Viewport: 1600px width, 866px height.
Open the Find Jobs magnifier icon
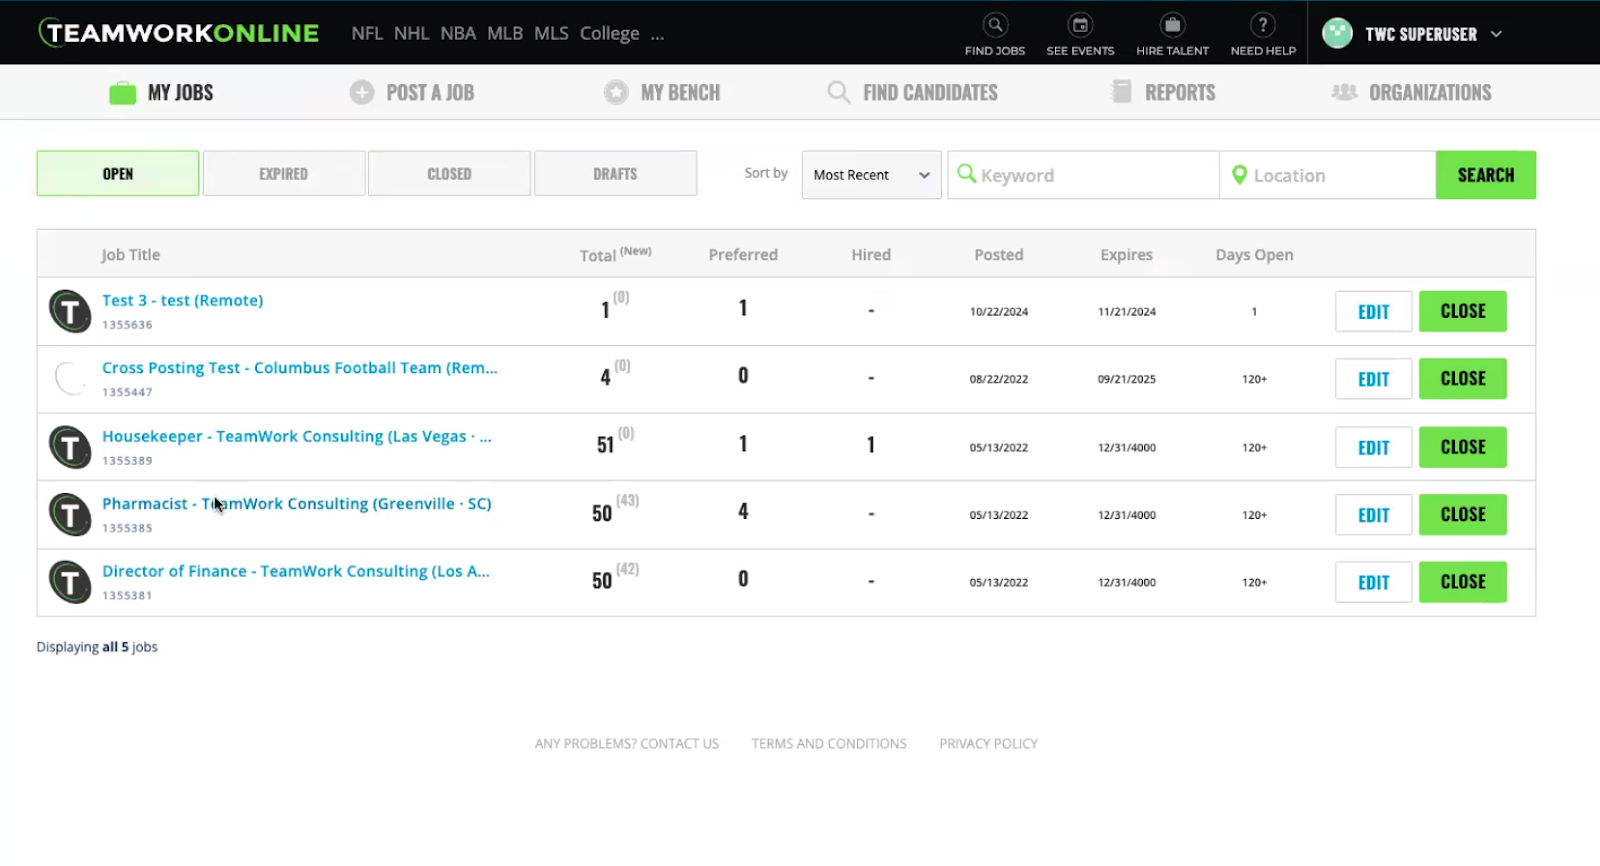pos(995,25)
